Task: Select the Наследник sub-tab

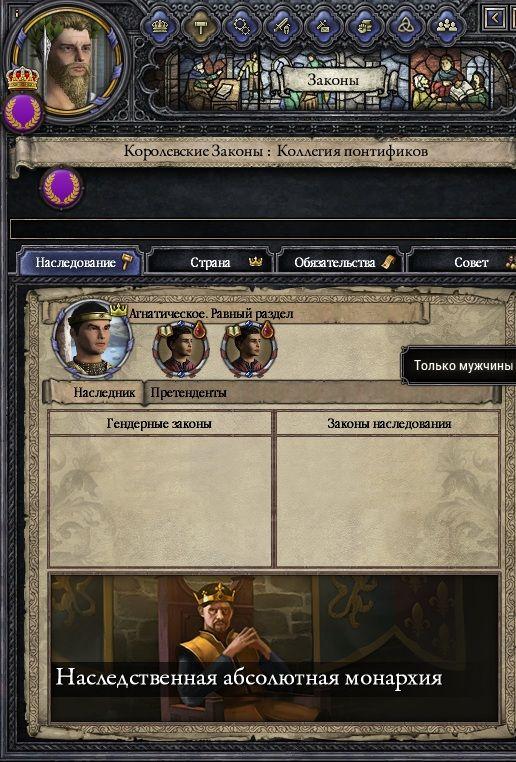Action: [96, 392]
